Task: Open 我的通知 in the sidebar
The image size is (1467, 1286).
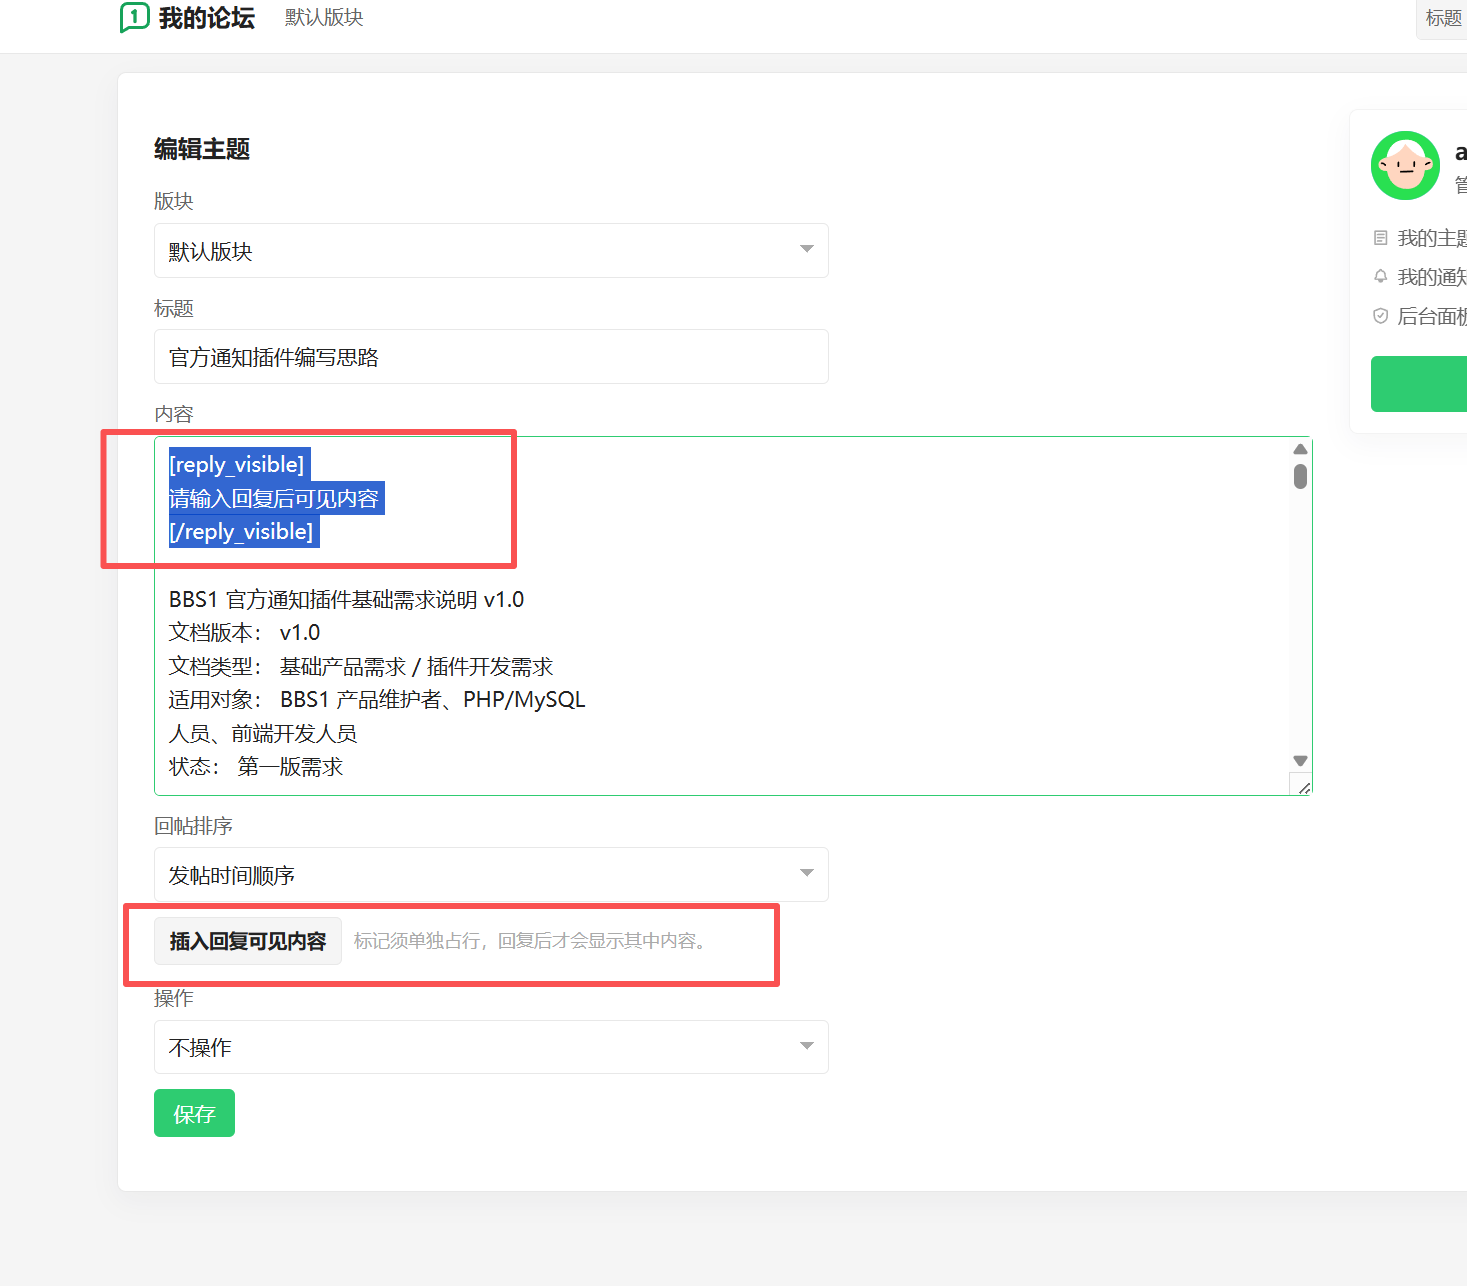Action: pos(1432,277)
